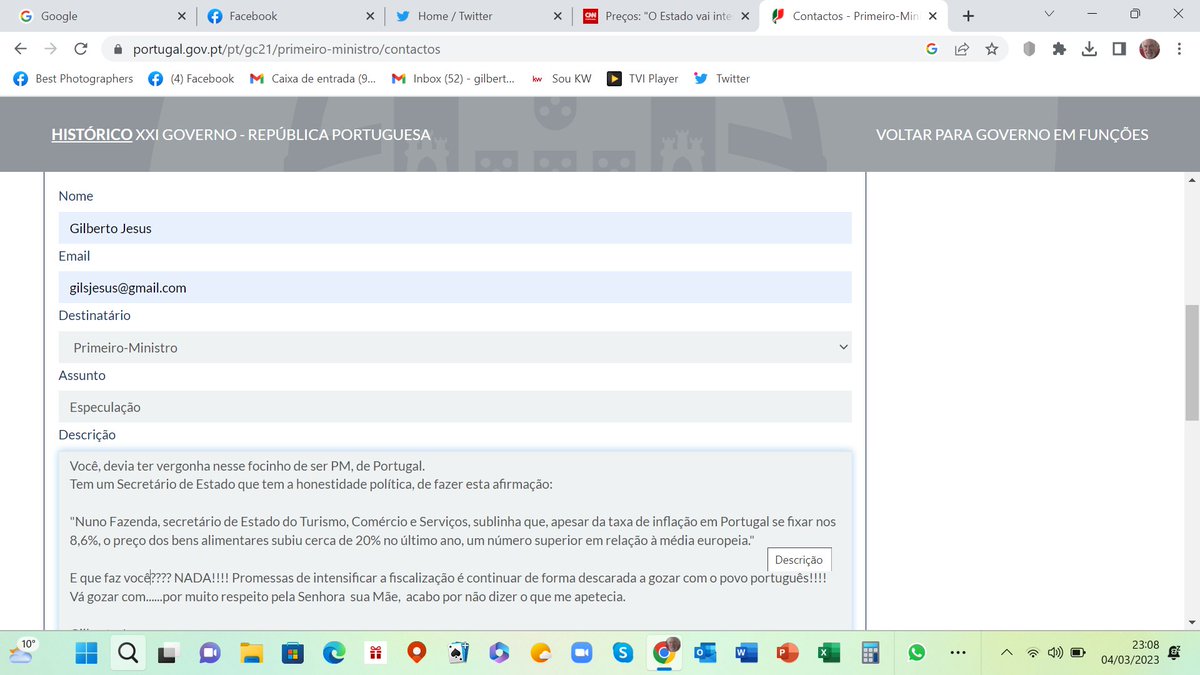The height and width of the screenshot is (675, 1200).
Task: Close the Home / Twitter tab
Action: coord(557,16)
